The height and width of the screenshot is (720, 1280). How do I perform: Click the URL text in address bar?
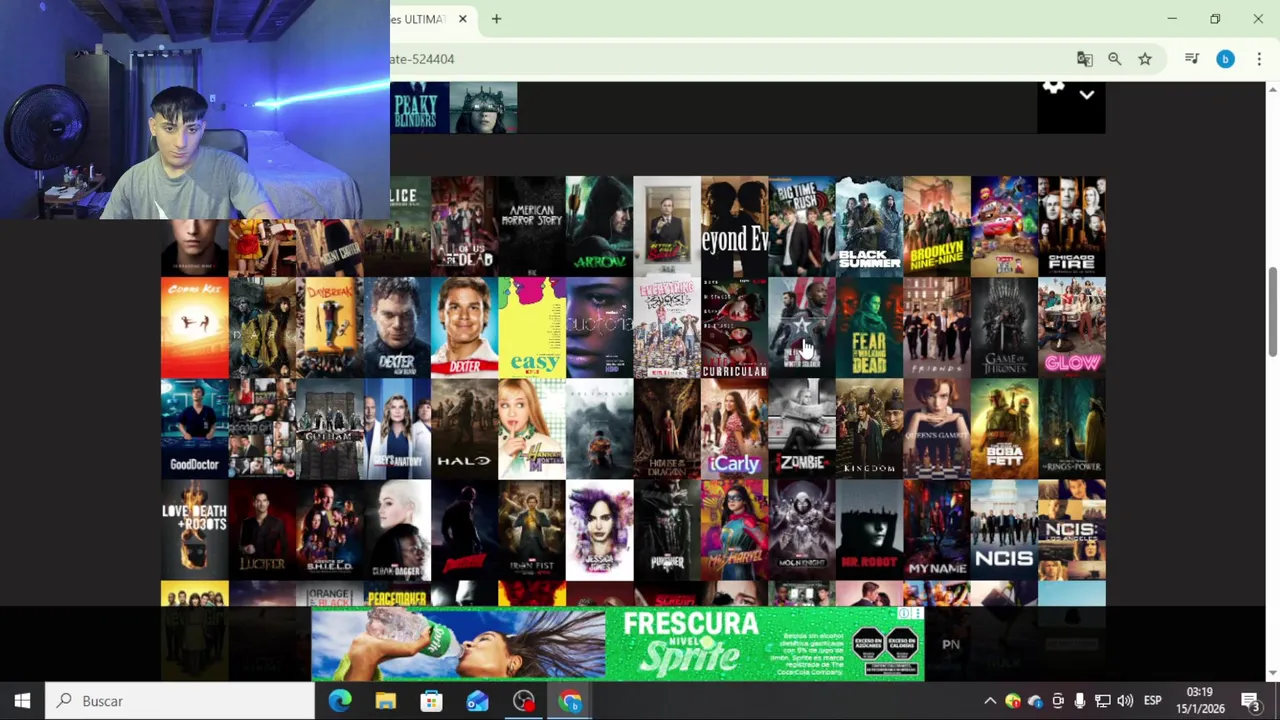422,59
